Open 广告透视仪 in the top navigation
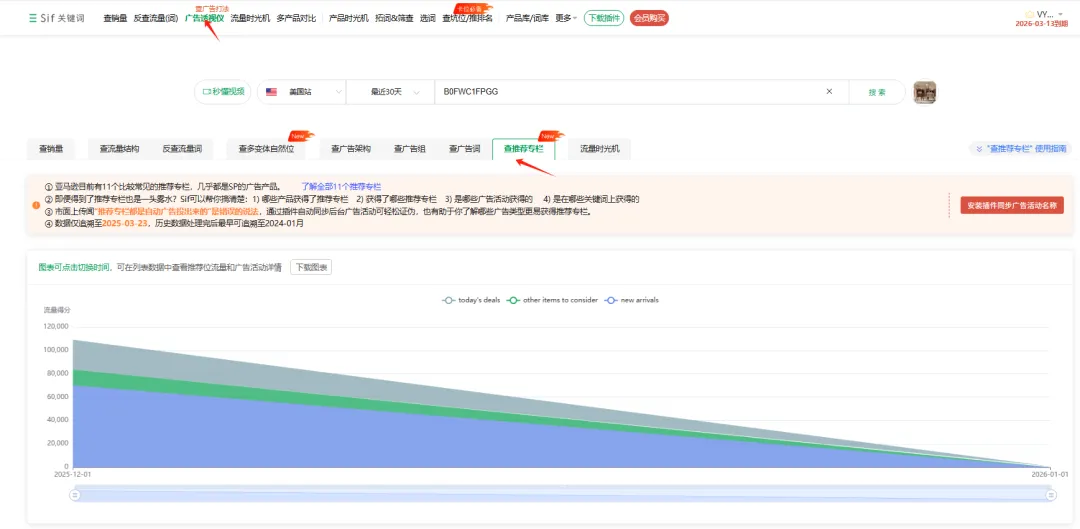The image size is (1080, 529). [205, 19]
